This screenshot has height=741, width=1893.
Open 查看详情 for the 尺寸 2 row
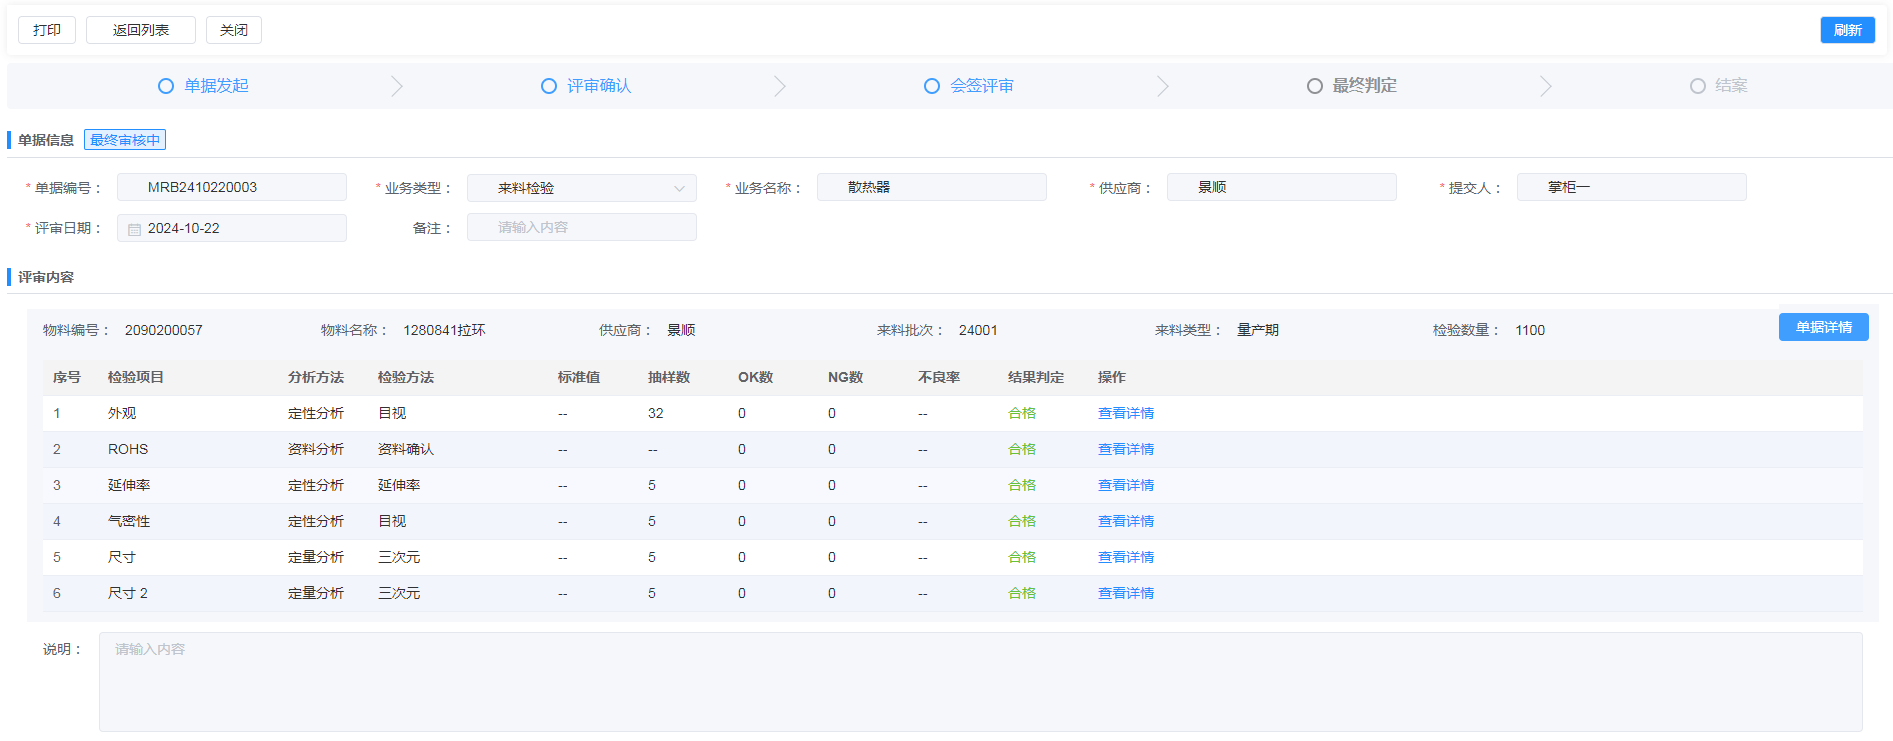tap(1126, 593)
